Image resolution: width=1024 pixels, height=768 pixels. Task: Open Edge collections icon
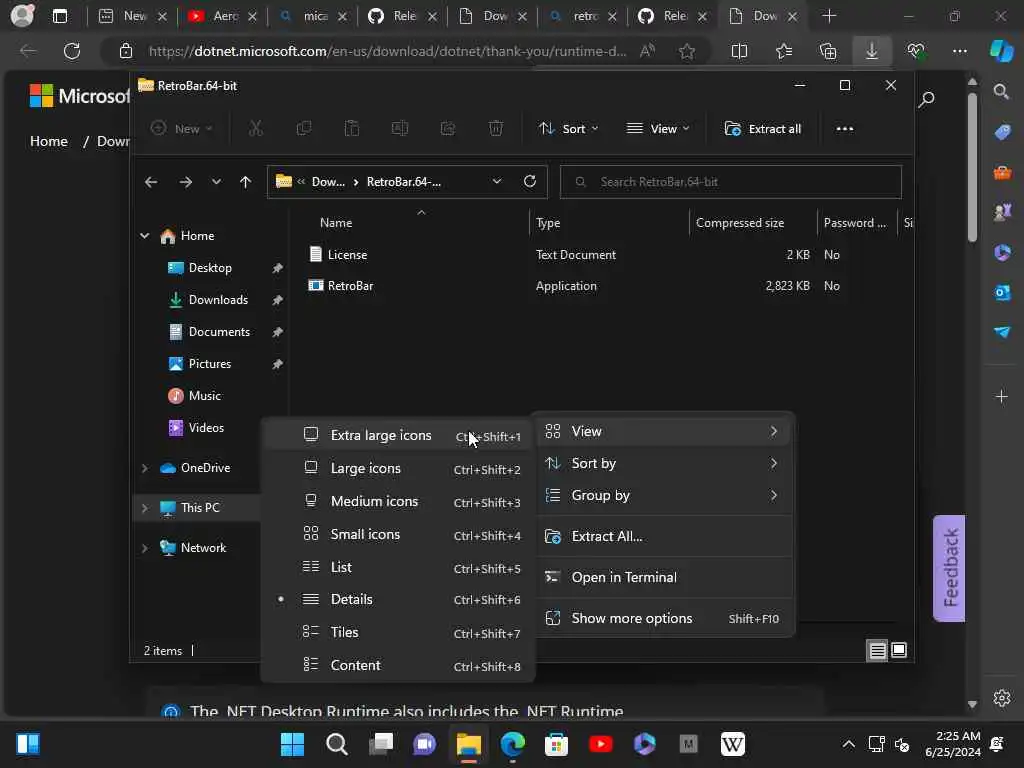[x=828, y=51]
